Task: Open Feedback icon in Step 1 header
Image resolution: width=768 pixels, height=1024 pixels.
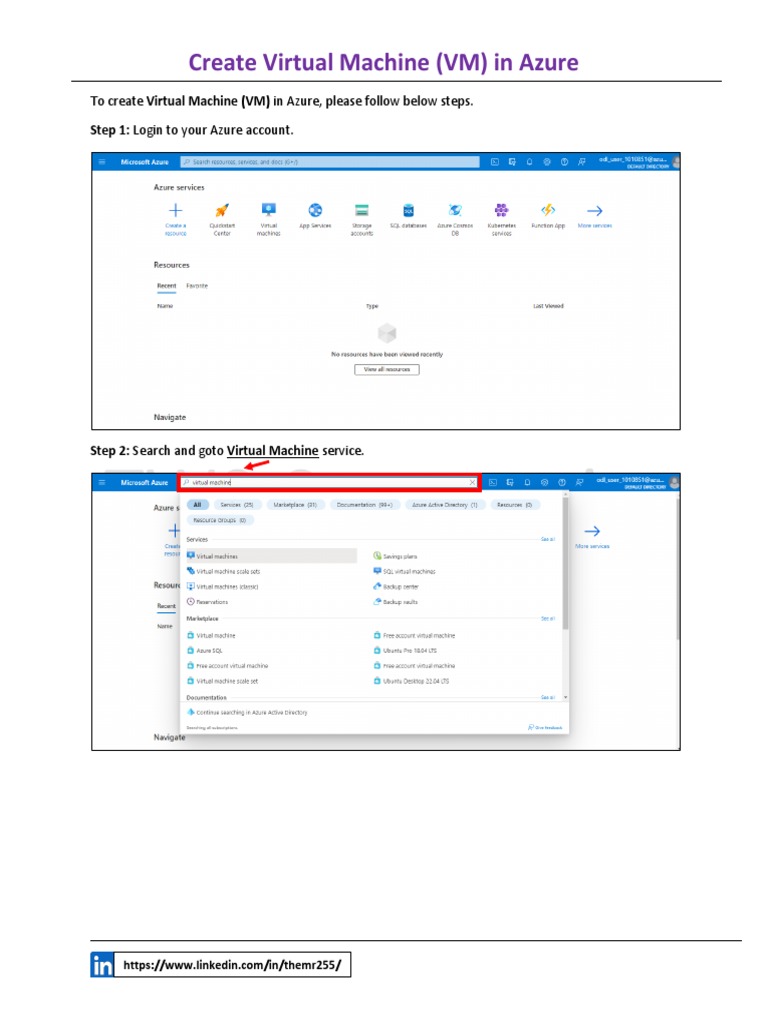Action: coord(581,162)
